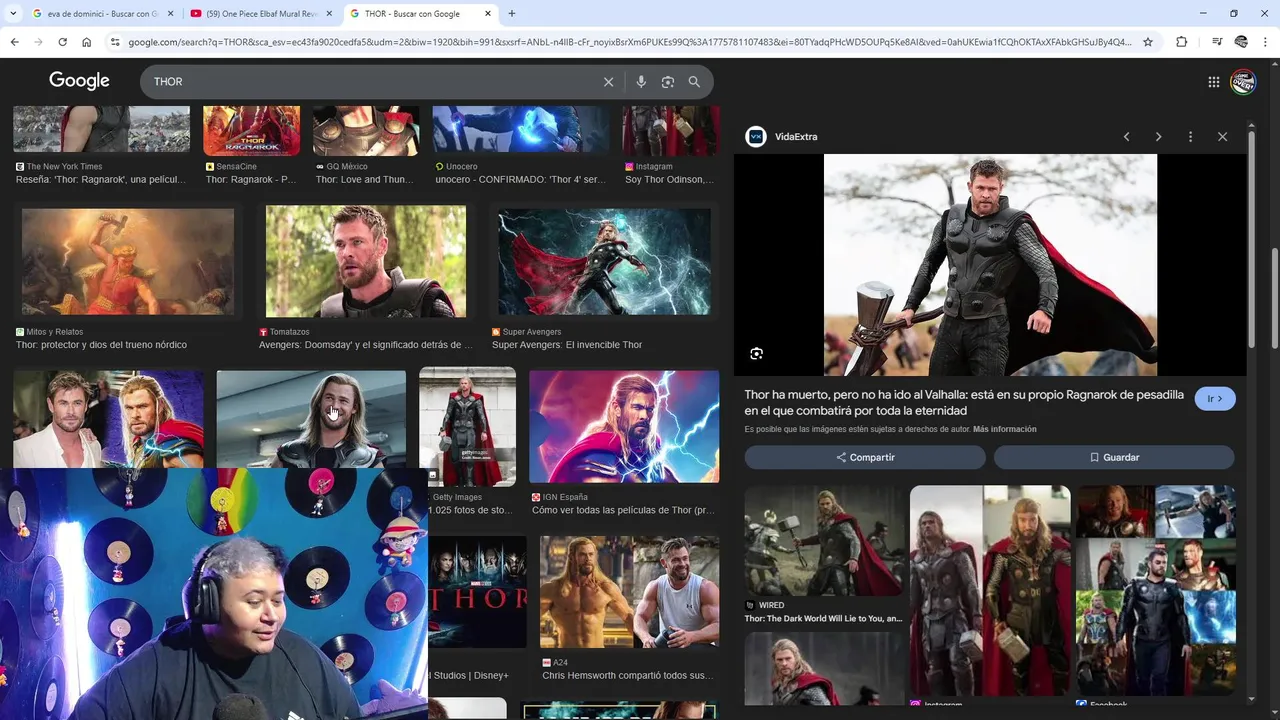Reload the current page
Screen dimensions: 1280x720
click(x=62, y=42)
